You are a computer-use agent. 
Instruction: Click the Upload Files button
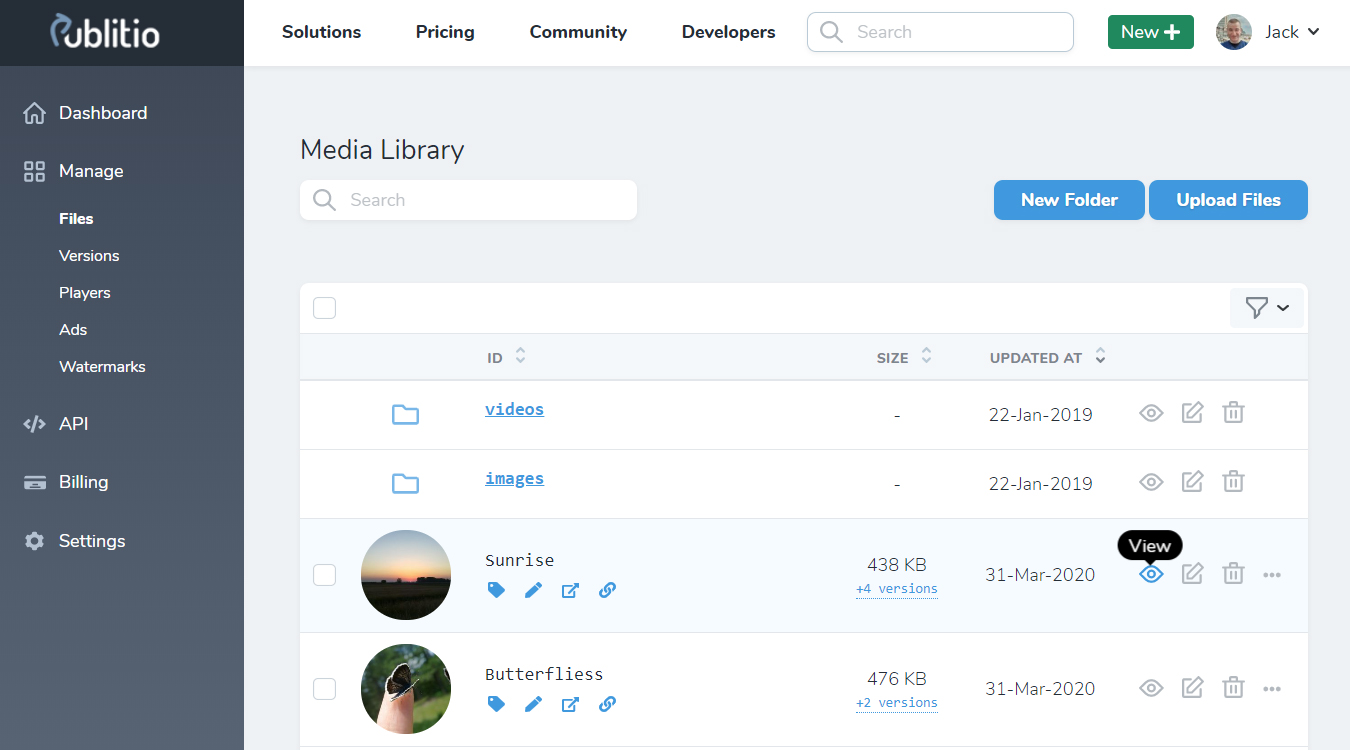1228,200
